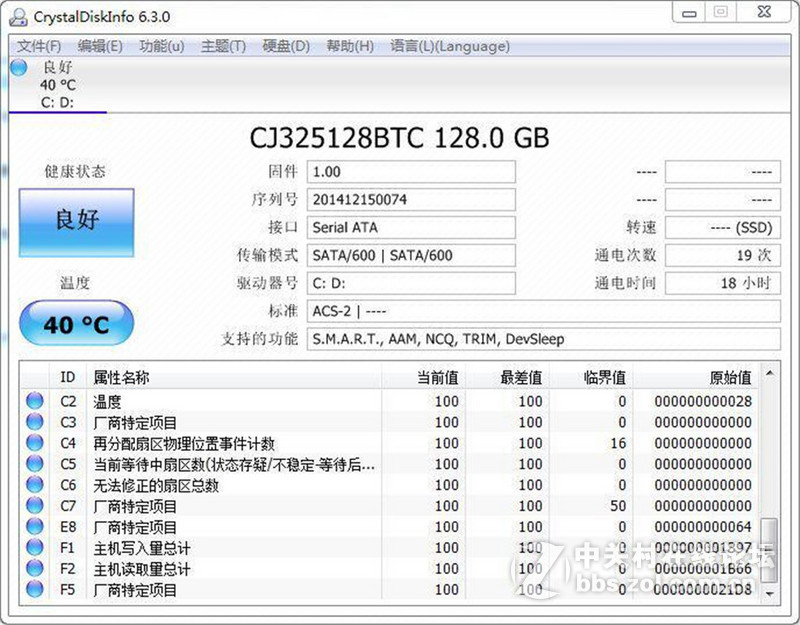Click threshold value 50 in C7 row
800x625 pixels.
tap(618, 506)
